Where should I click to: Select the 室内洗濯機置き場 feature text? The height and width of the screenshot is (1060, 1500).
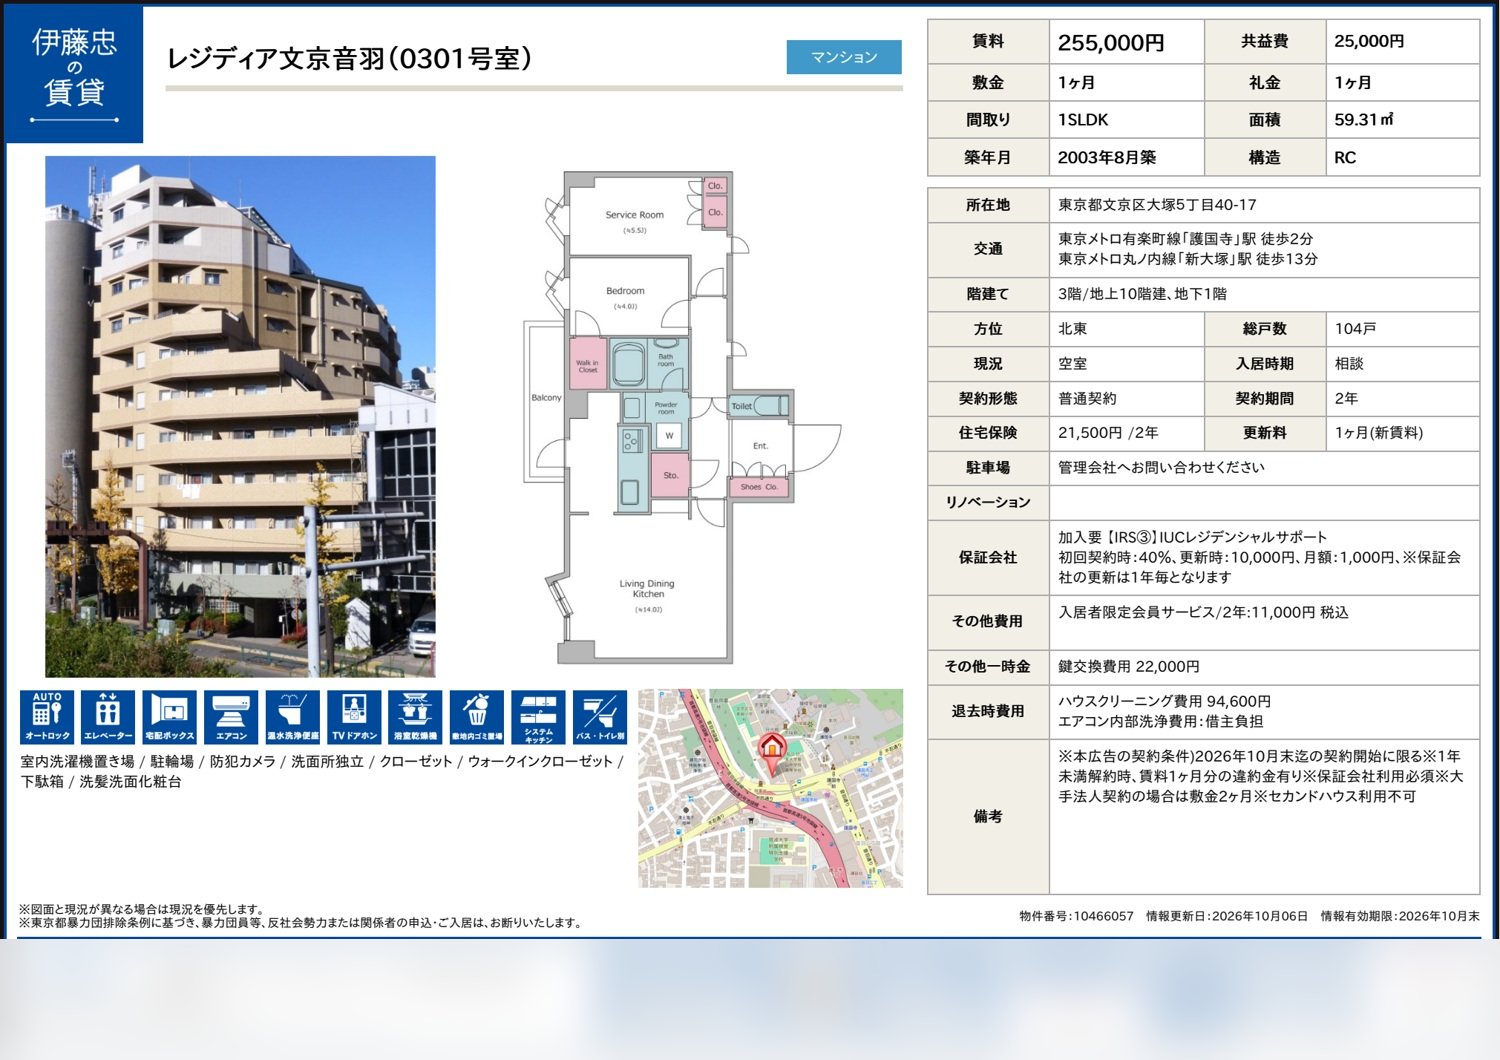click(77, 761)
